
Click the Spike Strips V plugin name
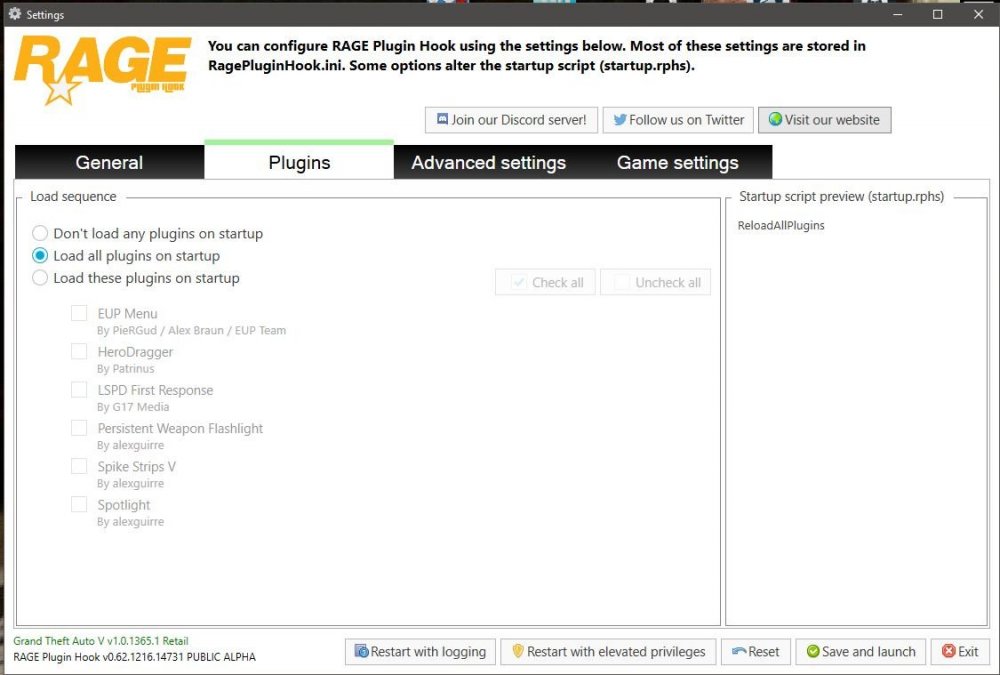pos(136,466)
